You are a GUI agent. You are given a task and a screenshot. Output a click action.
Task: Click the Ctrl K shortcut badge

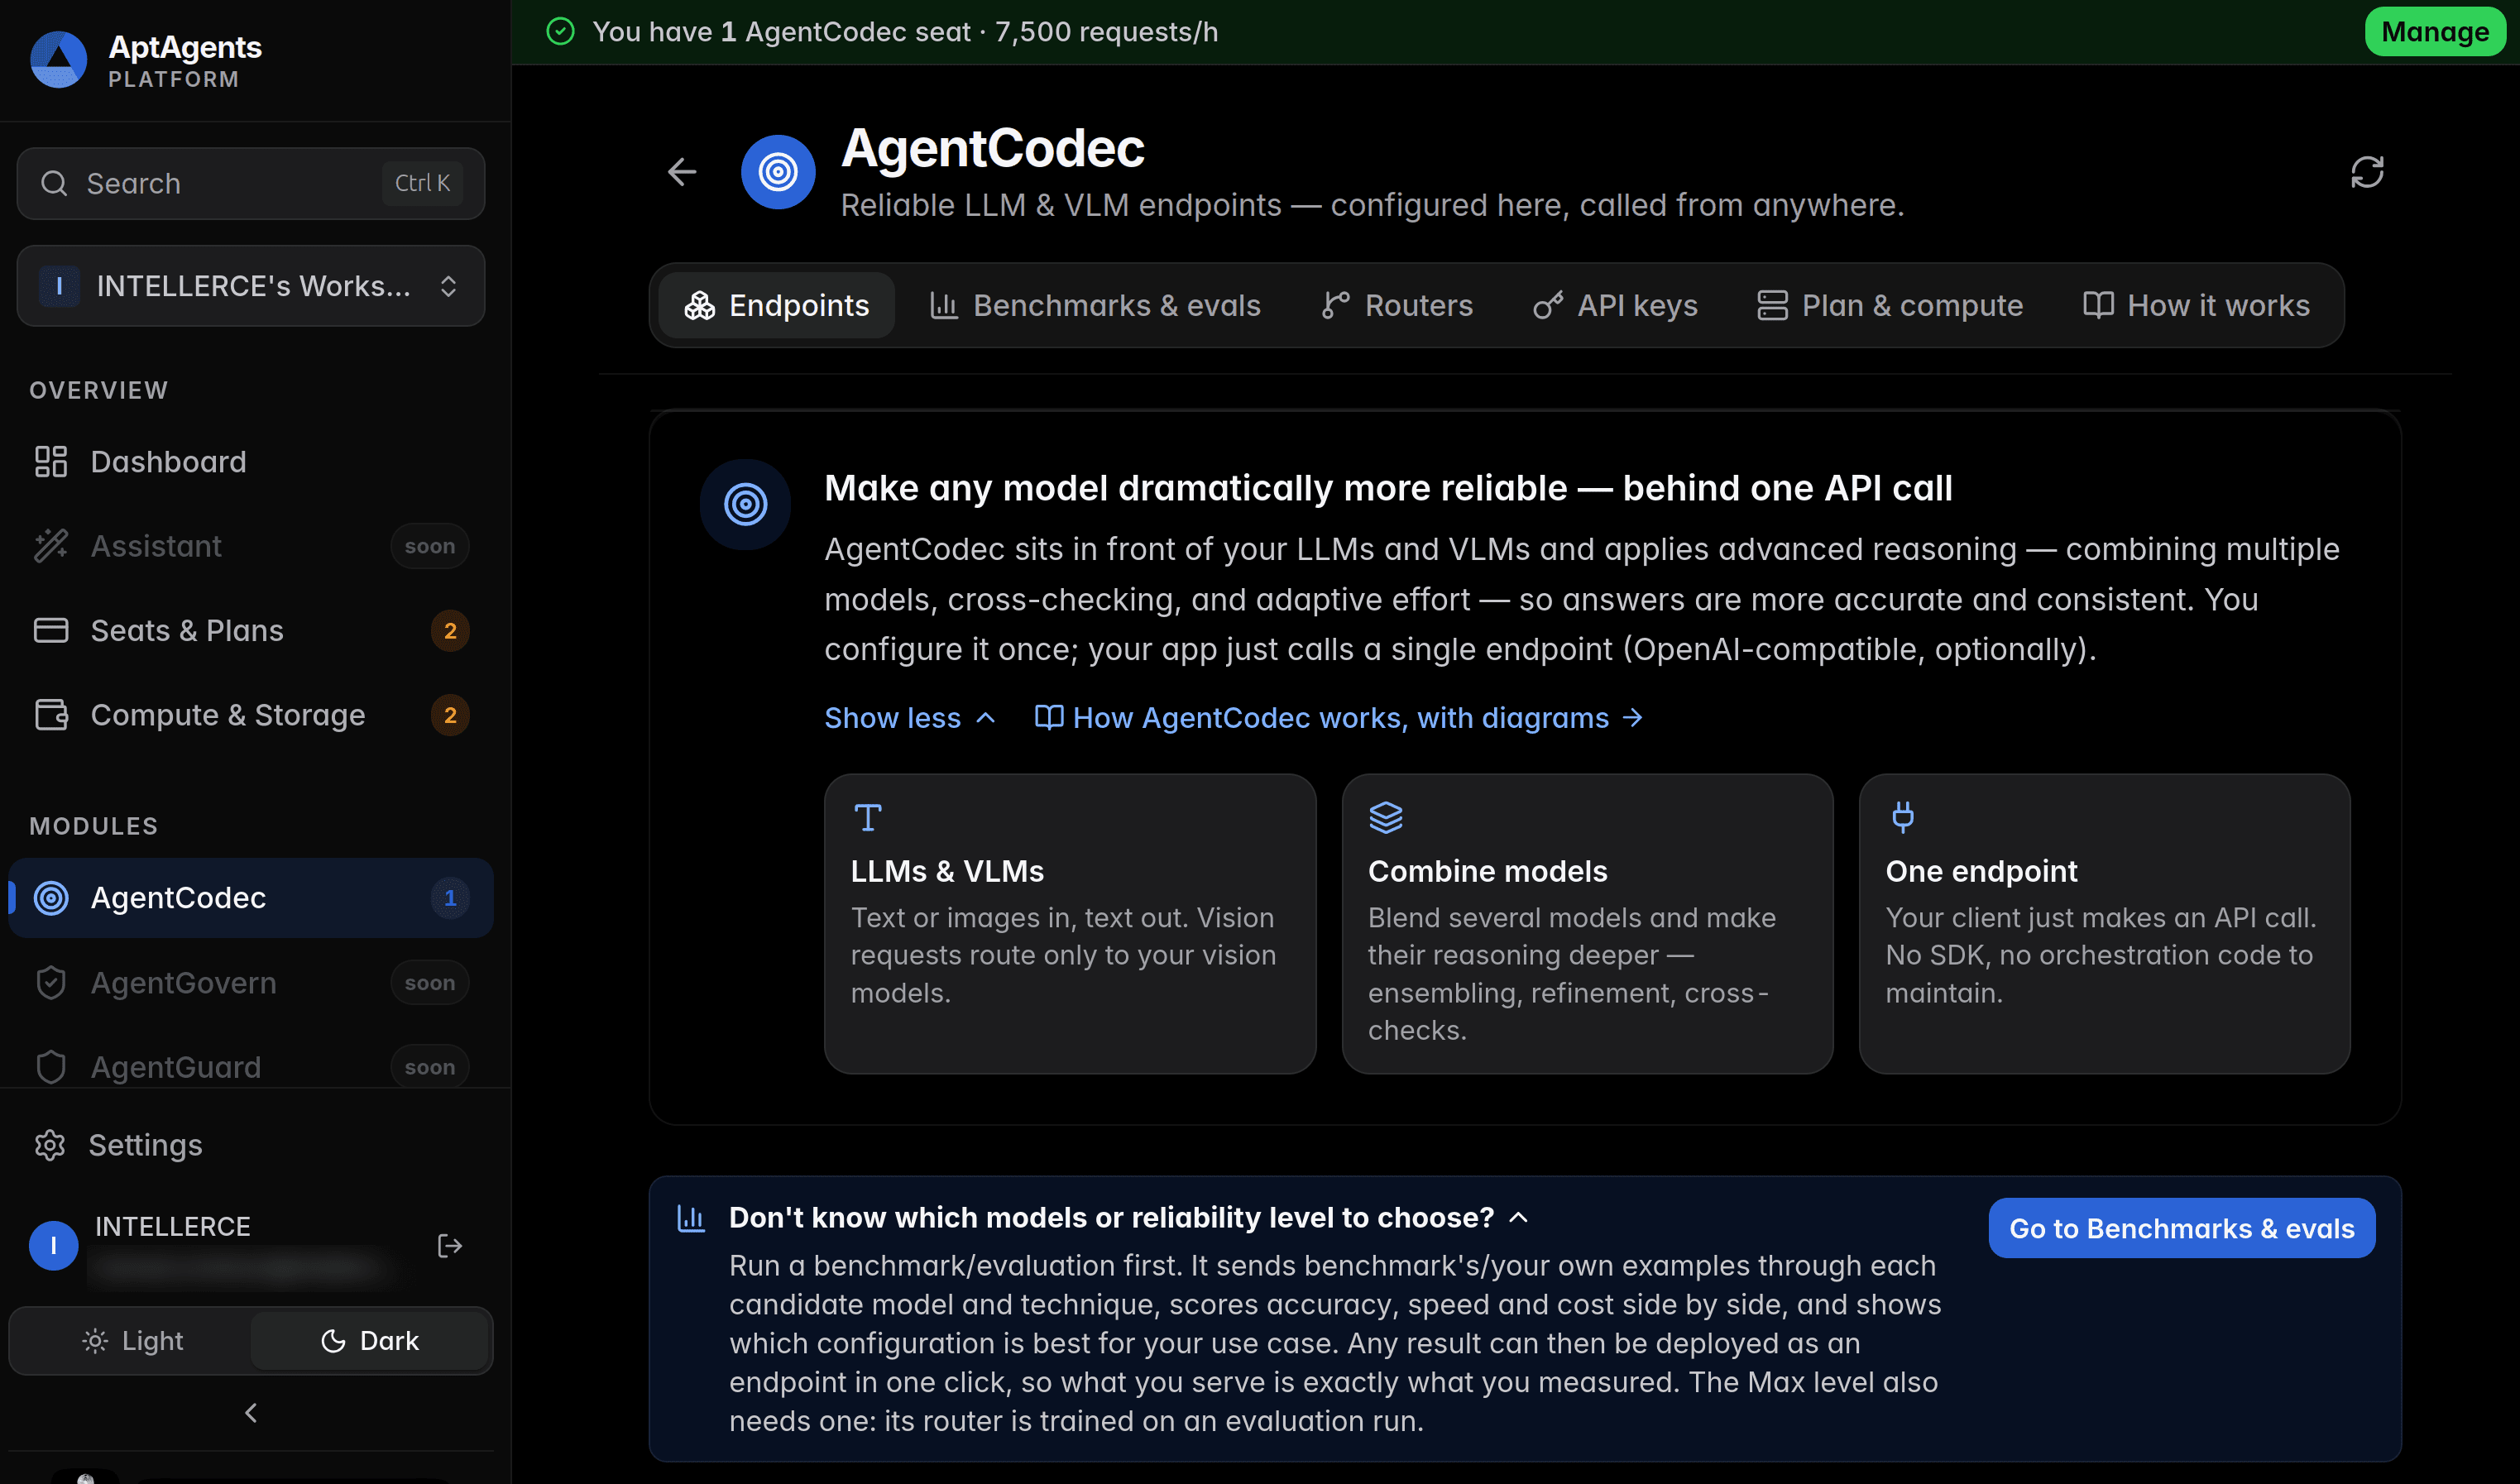[x=422, y=183]
